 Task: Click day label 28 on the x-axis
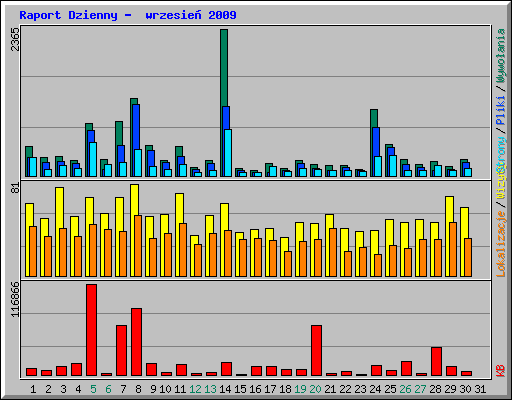(435, 389)
